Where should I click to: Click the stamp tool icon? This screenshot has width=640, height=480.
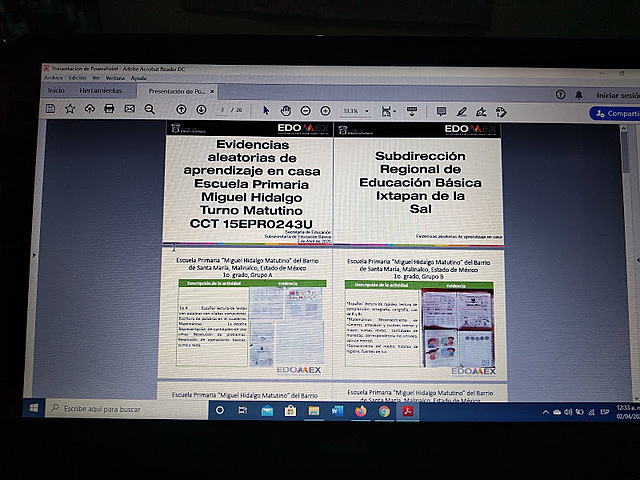click(501, 112)
